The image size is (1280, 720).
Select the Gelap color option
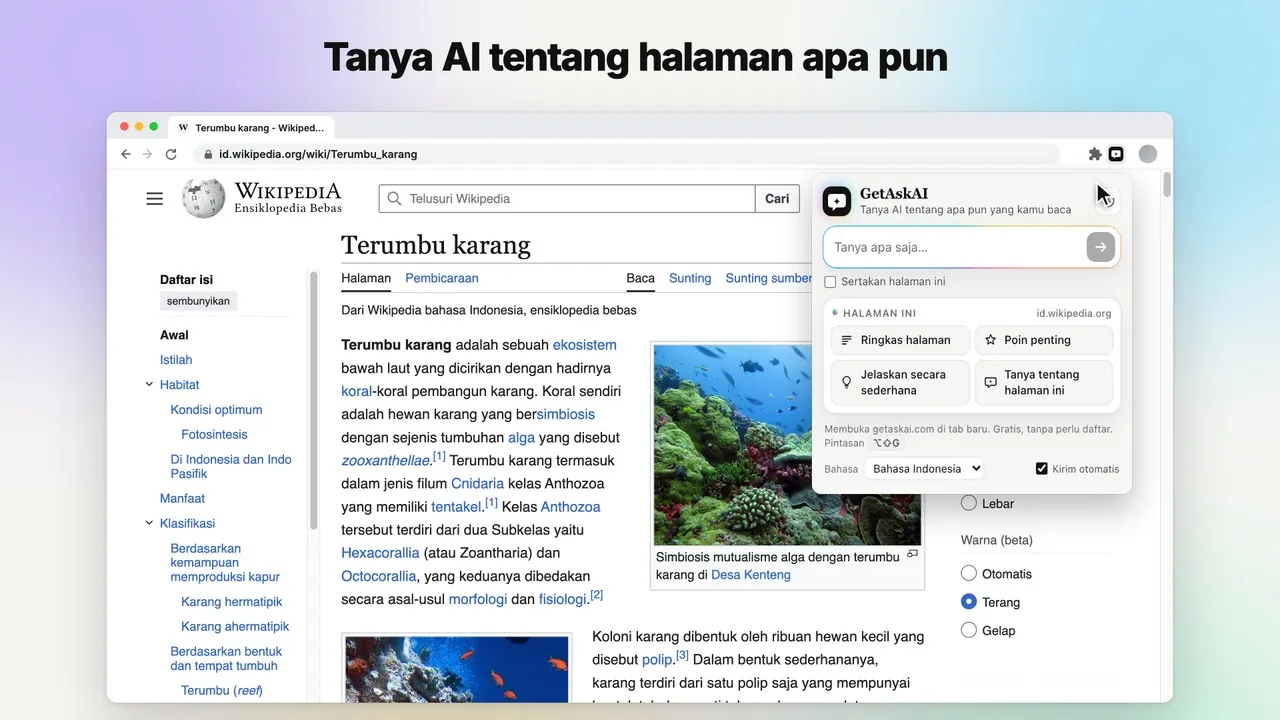968,630
